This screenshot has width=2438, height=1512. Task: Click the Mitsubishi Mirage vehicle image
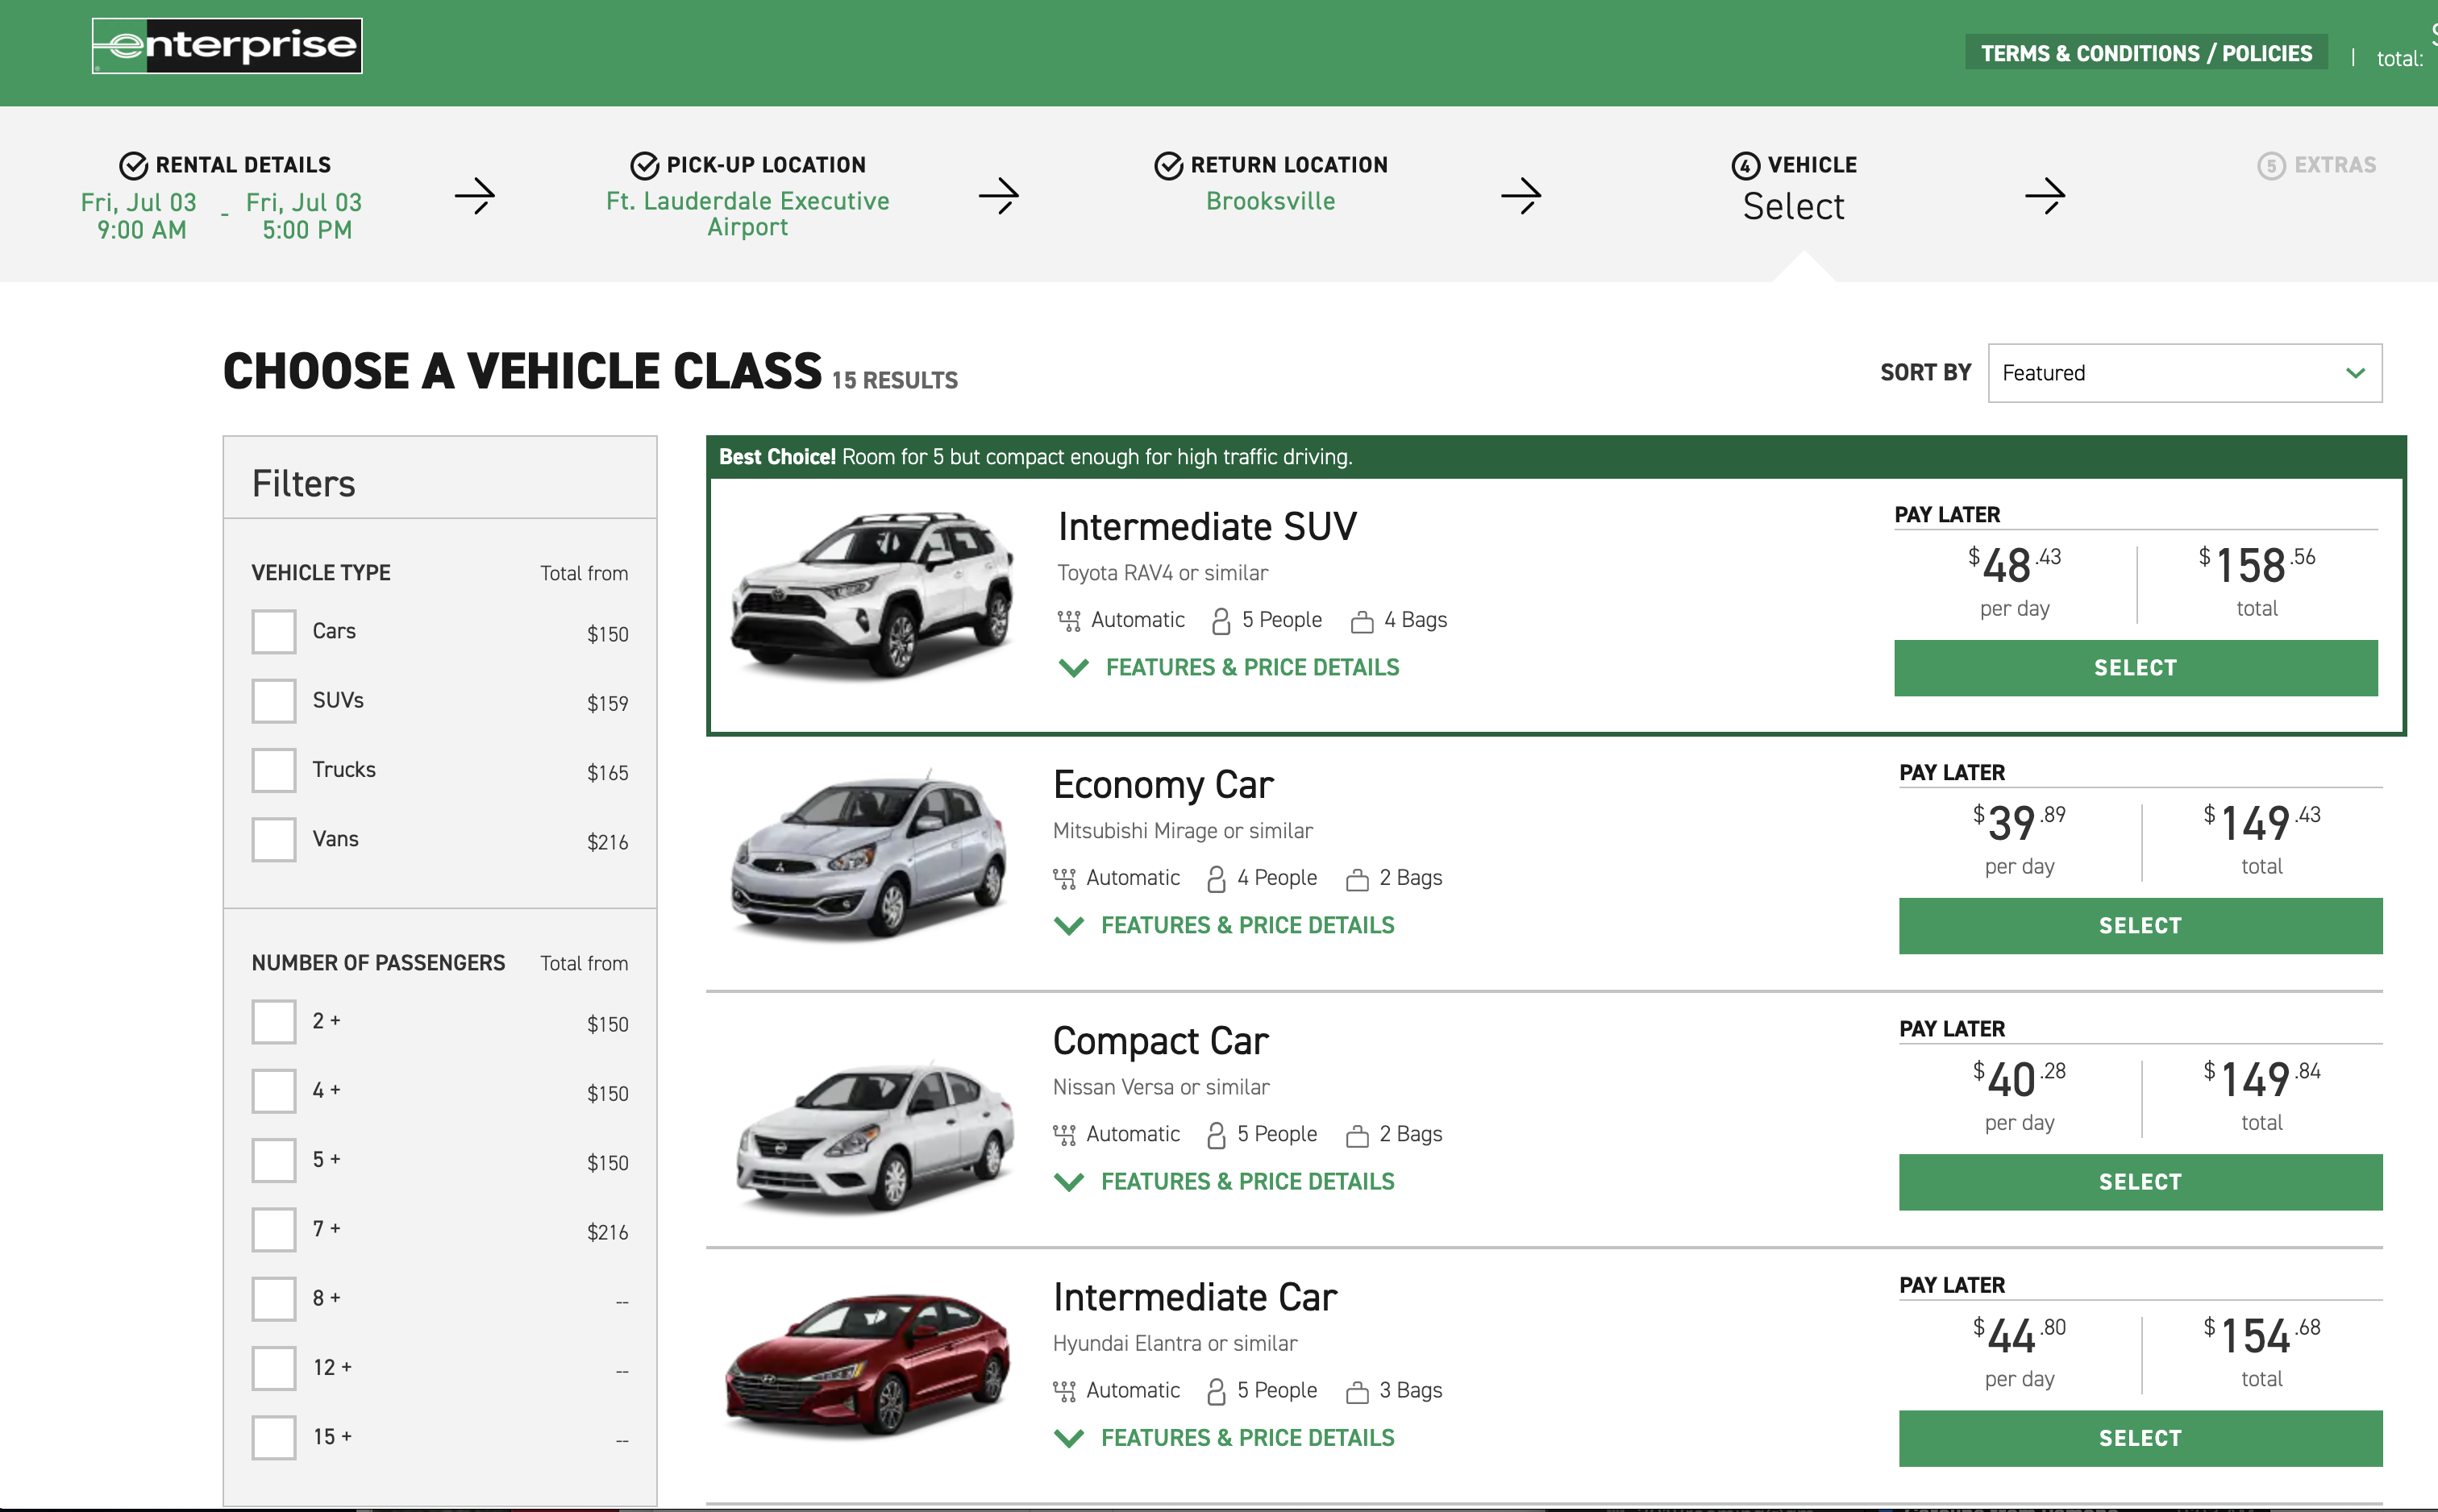click(x=870, y=855)
